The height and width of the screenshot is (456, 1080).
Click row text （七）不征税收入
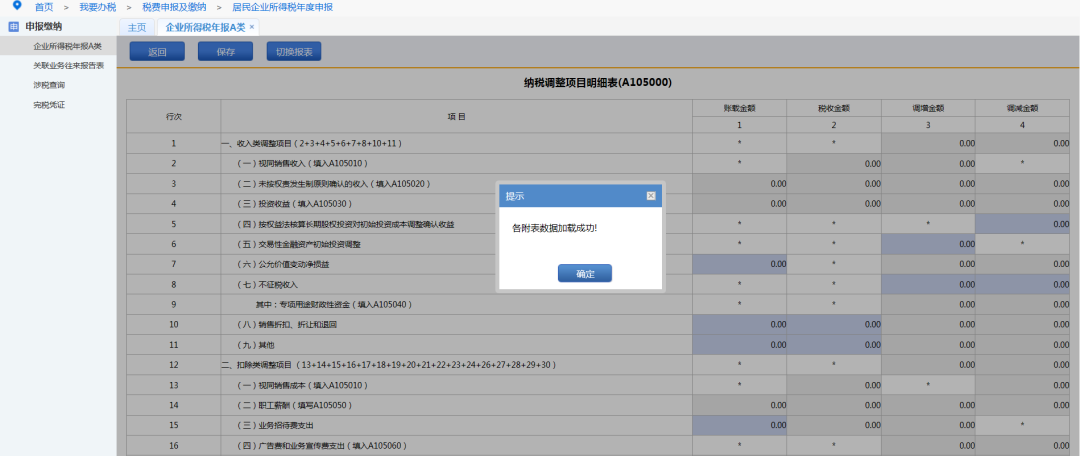(x=267, y=284)
